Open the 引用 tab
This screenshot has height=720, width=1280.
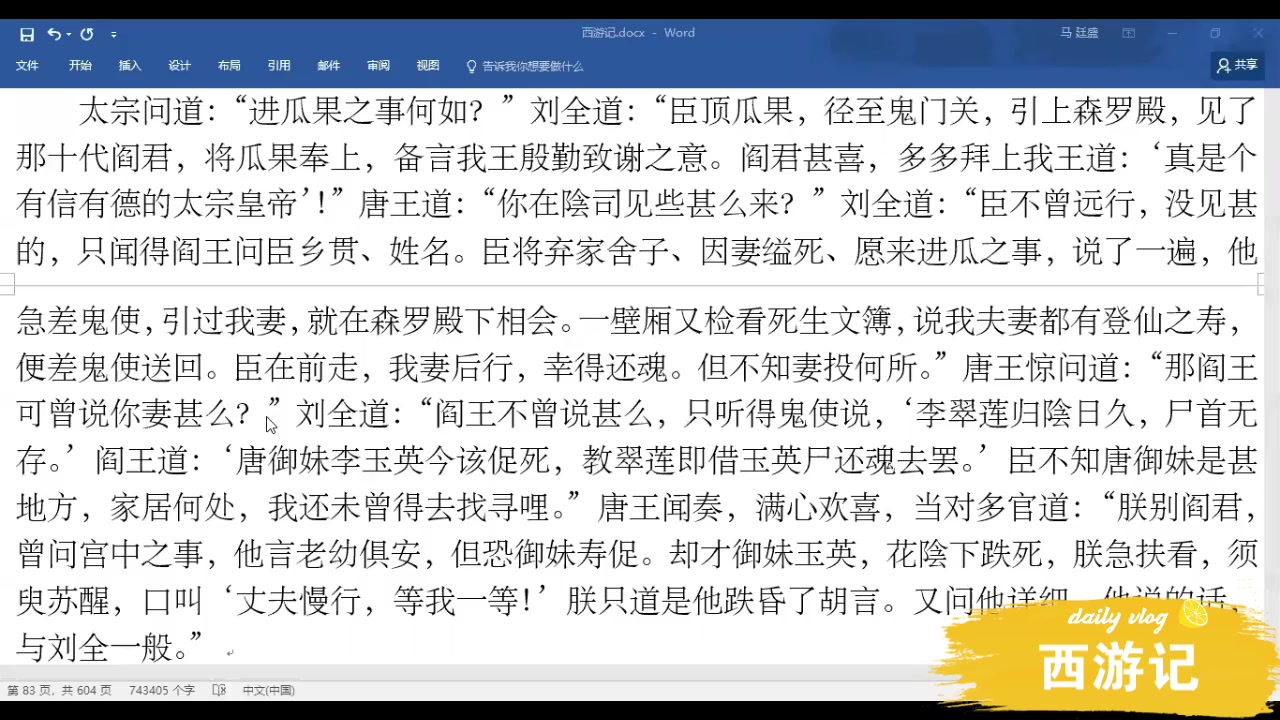tap(279, 66)
